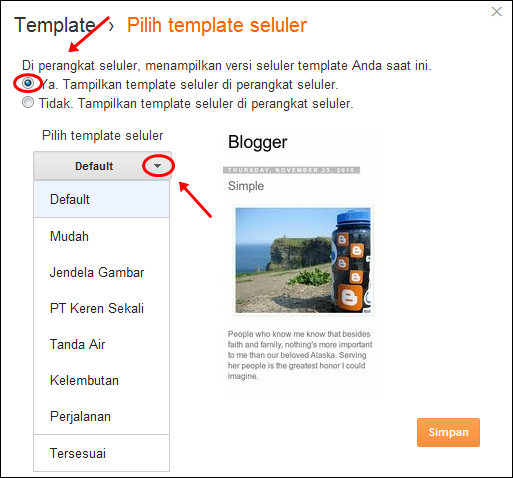Click the preview photo of the bottle

(x=303, y=260)
